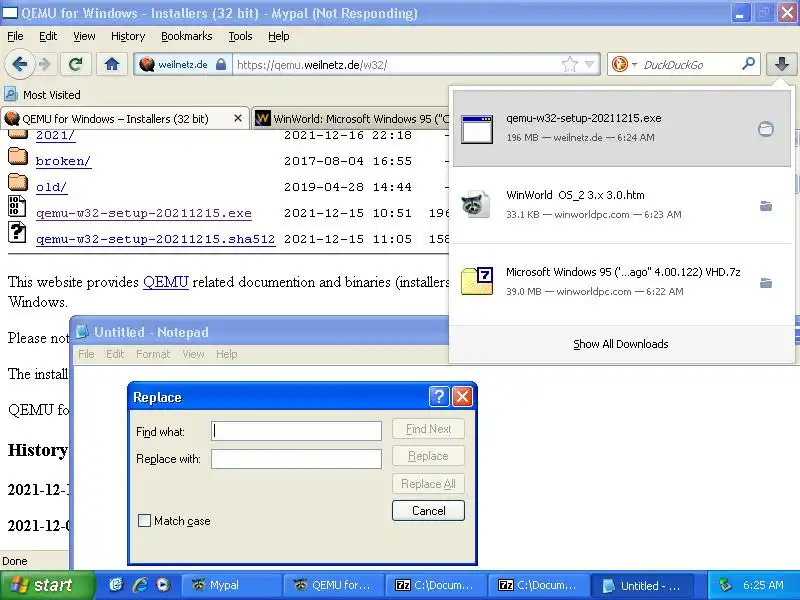Viewport: 800px width, 600px height.
Task: Click the Find what input field
Action: tap(296, 431)
